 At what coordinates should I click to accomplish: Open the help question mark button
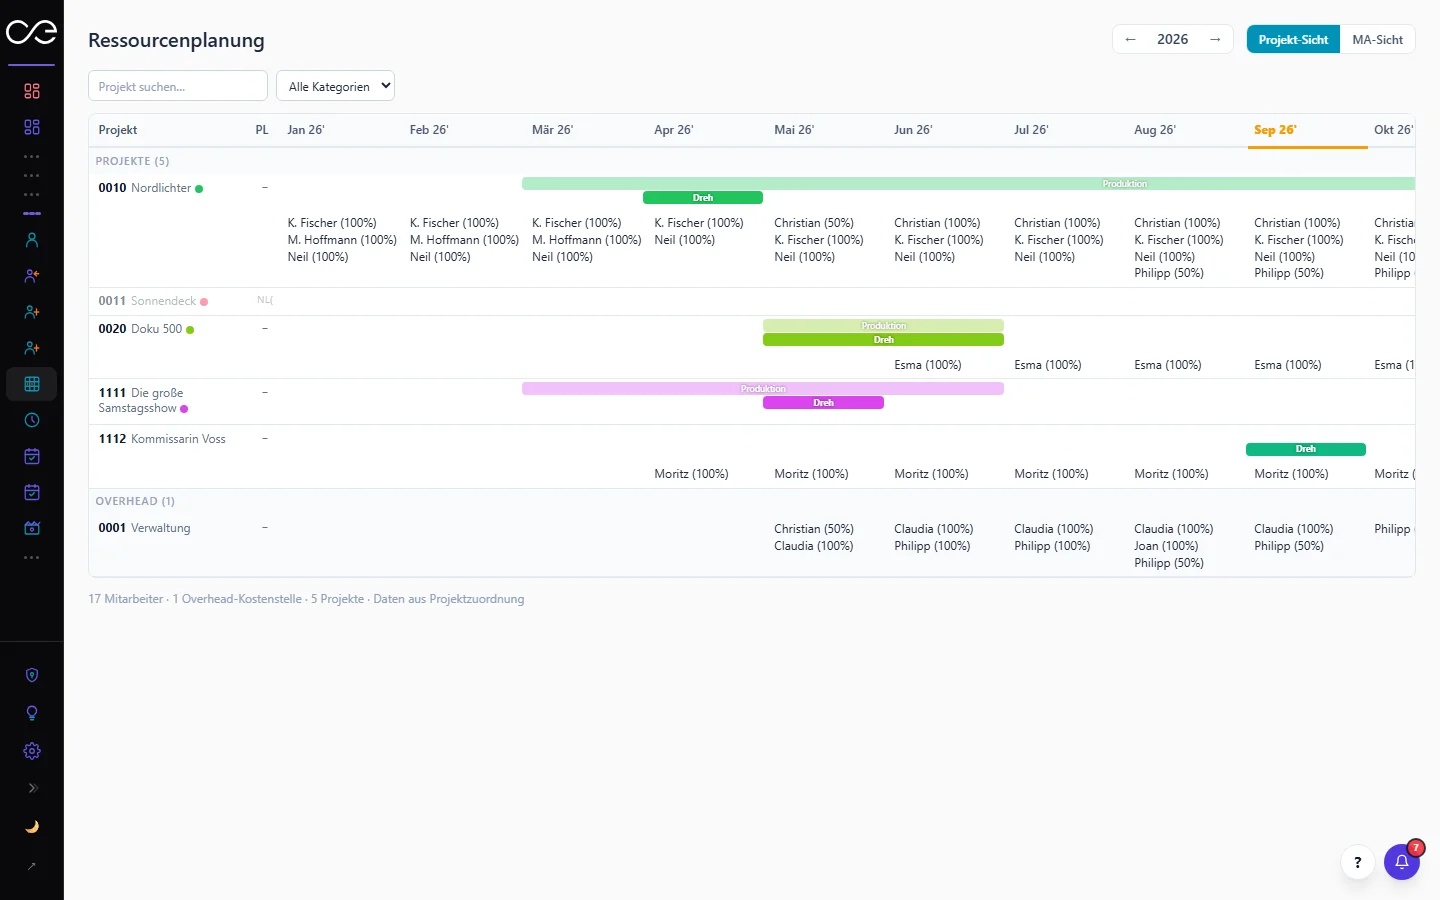tap(1357, 862)
